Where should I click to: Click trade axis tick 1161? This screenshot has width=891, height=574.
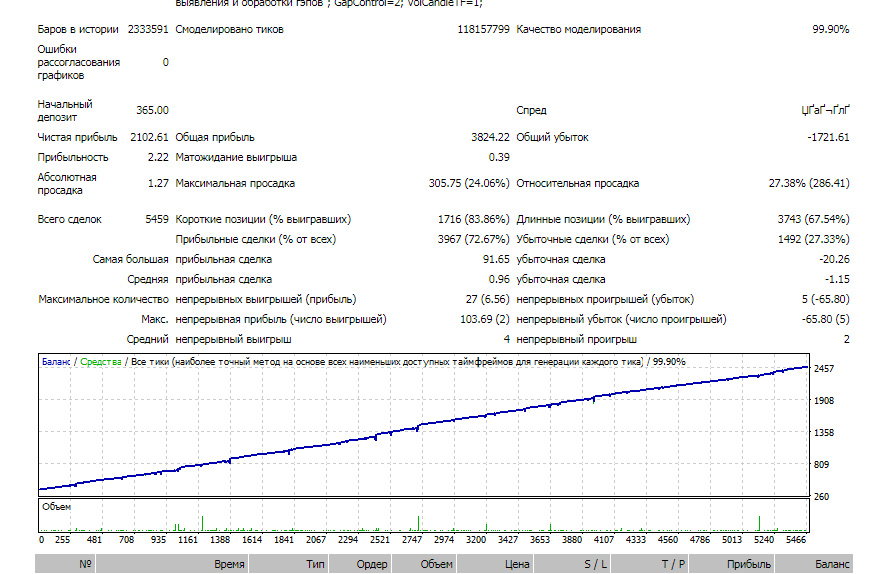pyautogui.click(x=188, y=539)
